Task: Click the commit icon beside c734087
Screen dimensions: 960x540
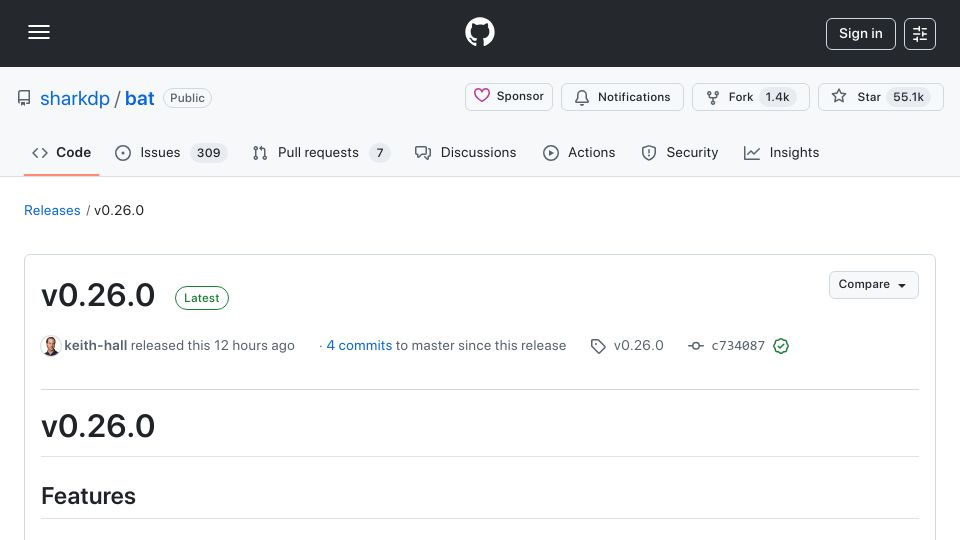Action: coord(696,346)
